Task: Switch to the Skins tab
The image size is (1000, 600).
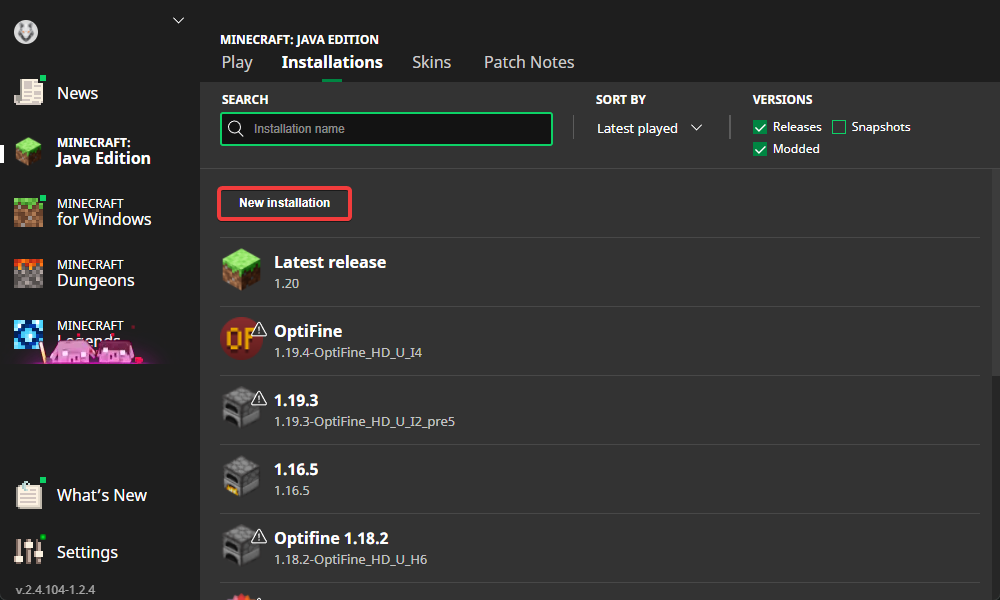Action: [431, 62]
